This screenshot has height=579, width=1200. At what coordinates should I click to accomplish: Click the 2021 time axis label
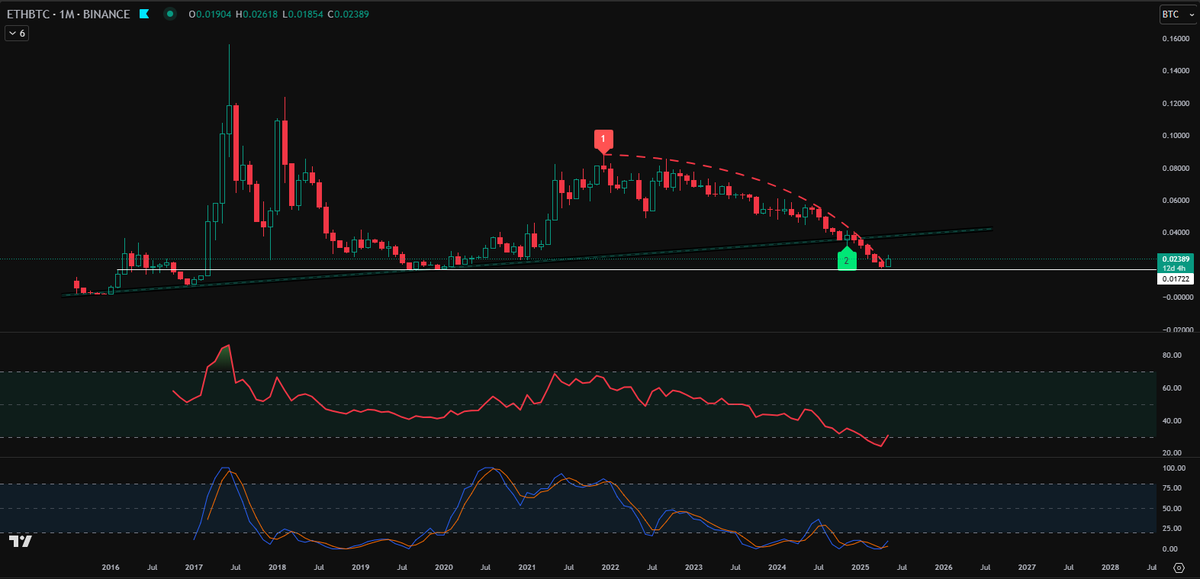pyautogui.click(x=526, y=567)
